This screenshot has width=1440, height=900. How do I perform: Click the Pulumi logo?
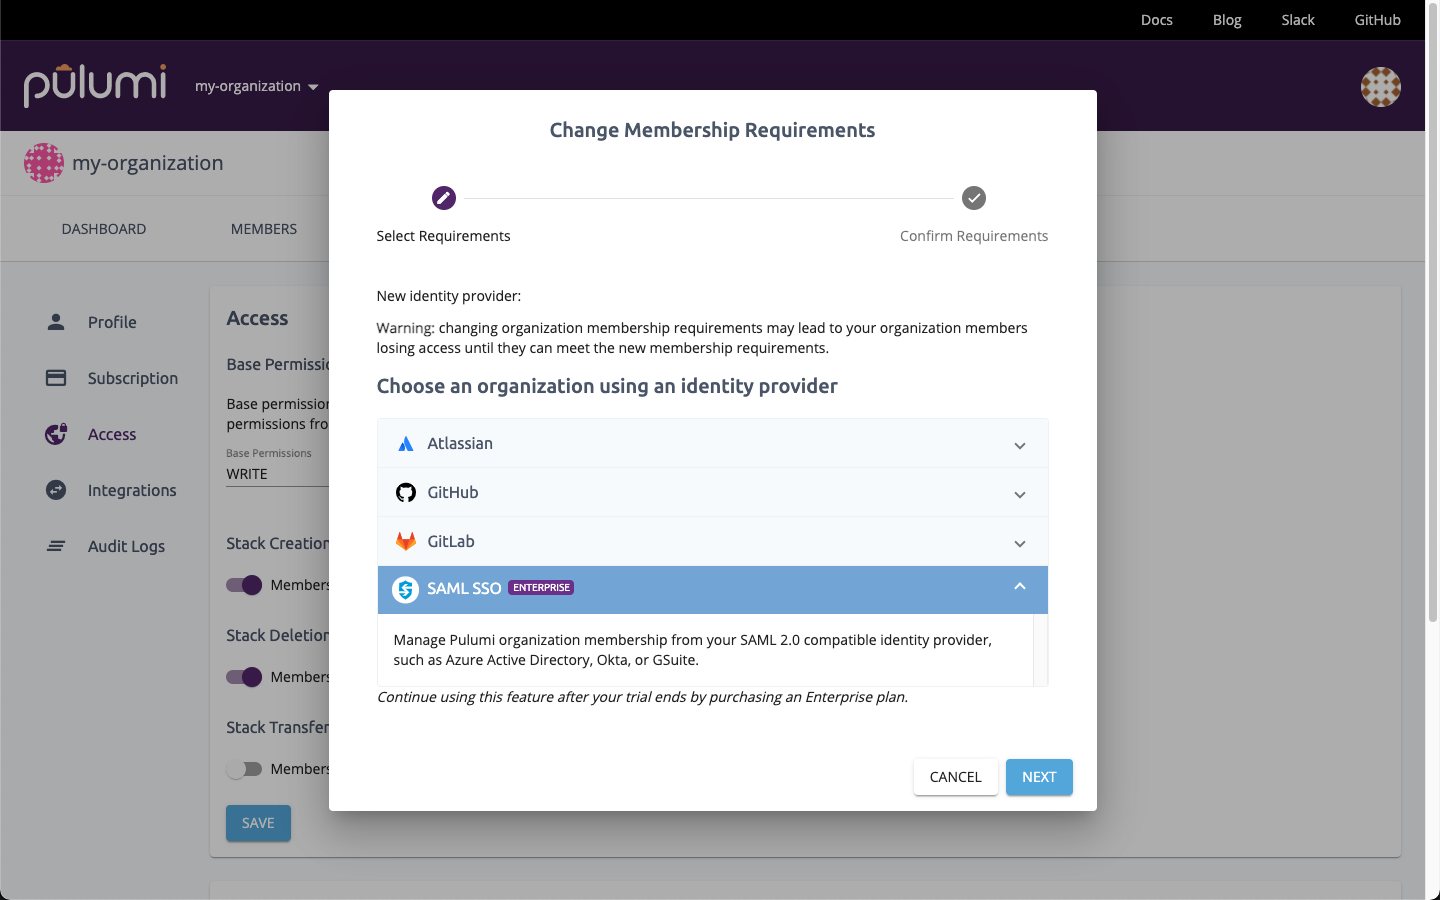[95, 86]
